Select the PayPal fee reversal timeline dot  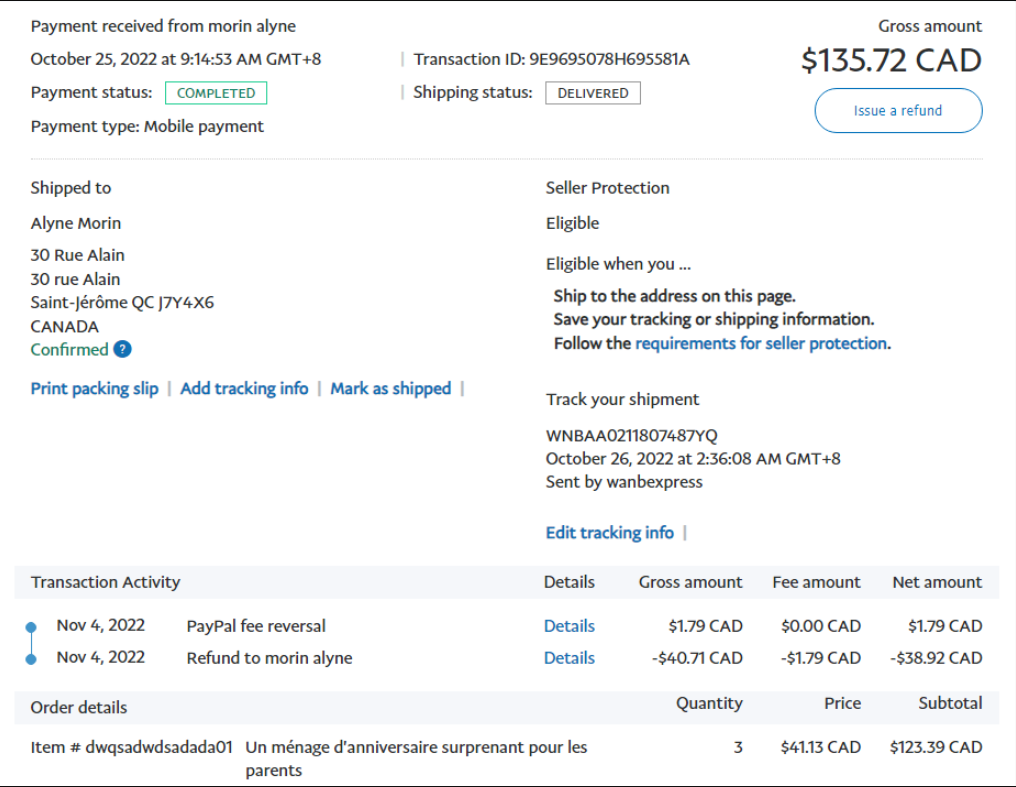pos(31,627)
